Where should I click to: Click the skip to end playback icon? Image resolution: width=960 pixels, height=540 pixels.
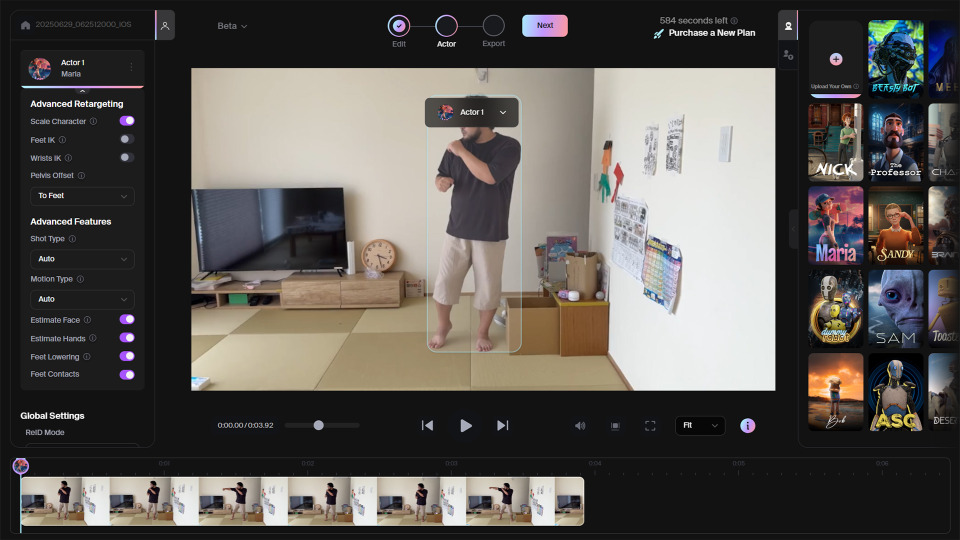coord(503,425)
